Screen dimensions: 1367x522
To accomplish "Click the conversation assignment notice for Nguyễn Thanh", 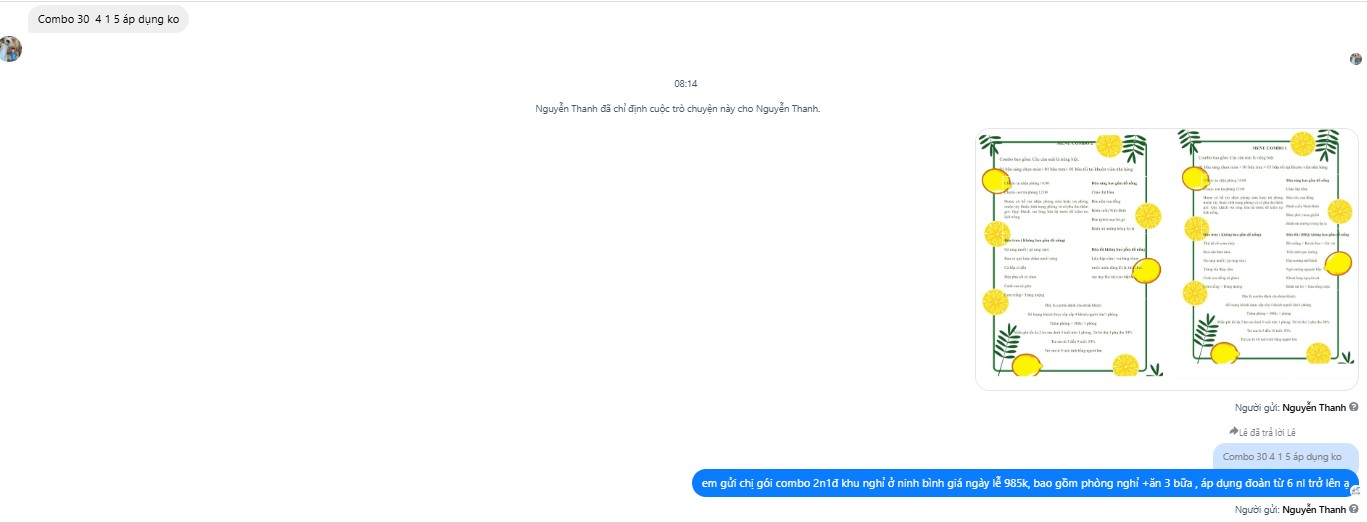I will (678, 109).
